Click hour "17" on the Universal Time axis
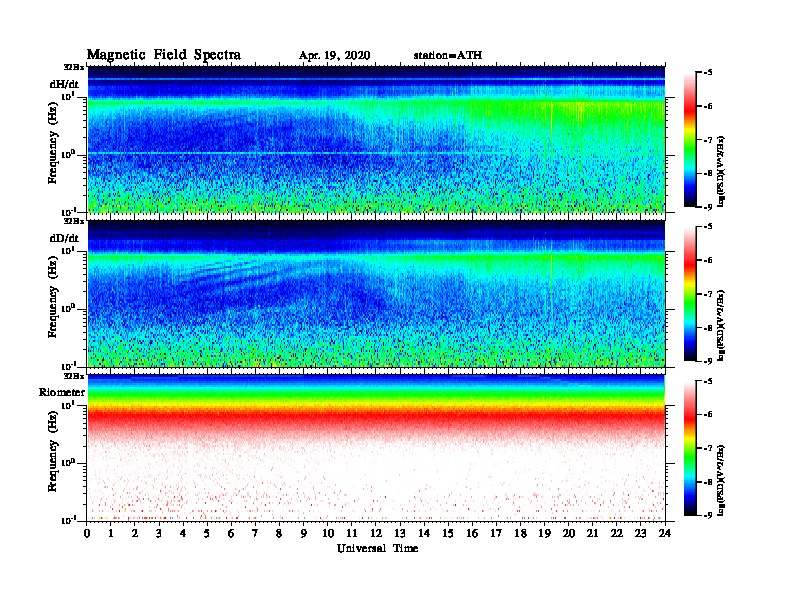This screenshot has width=792, height=612. point(496,533)
